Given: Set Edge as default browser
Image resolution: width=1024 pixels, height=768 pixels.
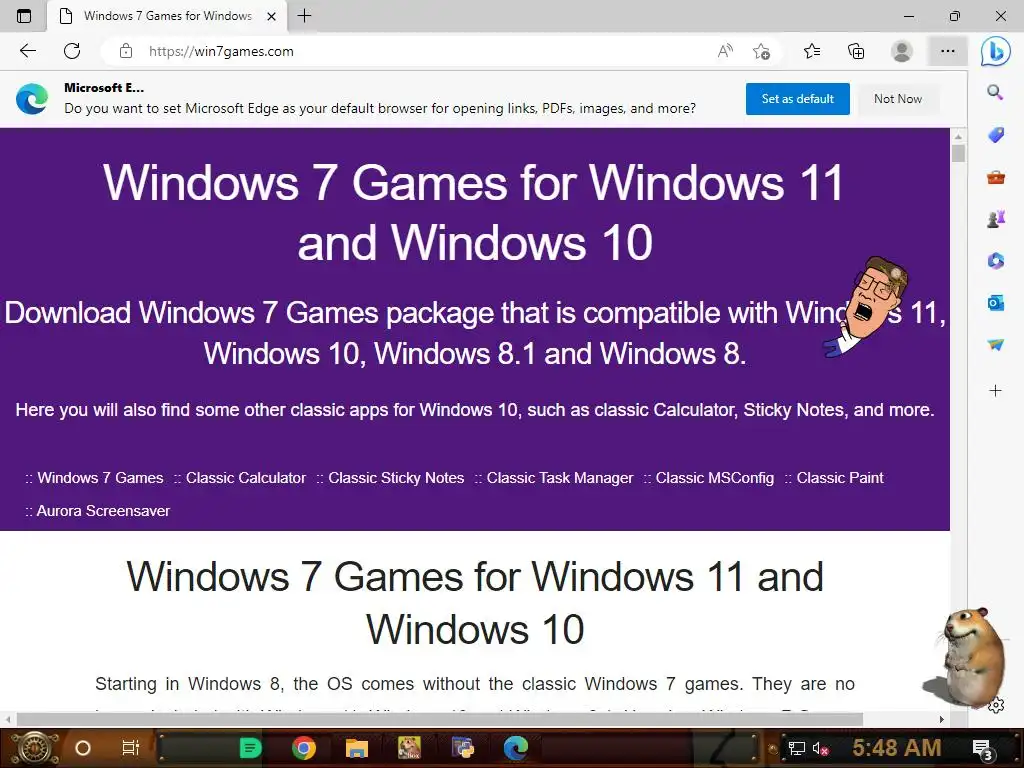Looking at the screenshot, I should coord(797,99).
